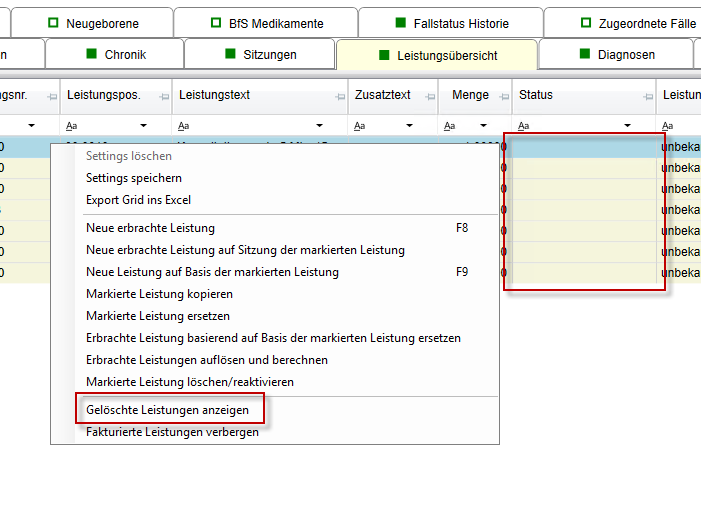This screenshot has width=701, height=526.
Task: Open filter dropdown under Status column
Action: pyautogui.click(x=627, y=126)
